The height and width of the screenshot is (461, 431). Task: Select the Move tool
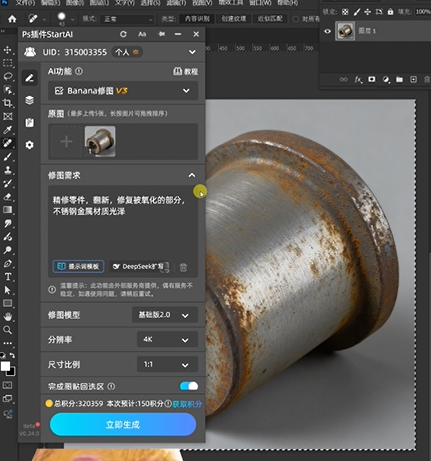(7, 50)
